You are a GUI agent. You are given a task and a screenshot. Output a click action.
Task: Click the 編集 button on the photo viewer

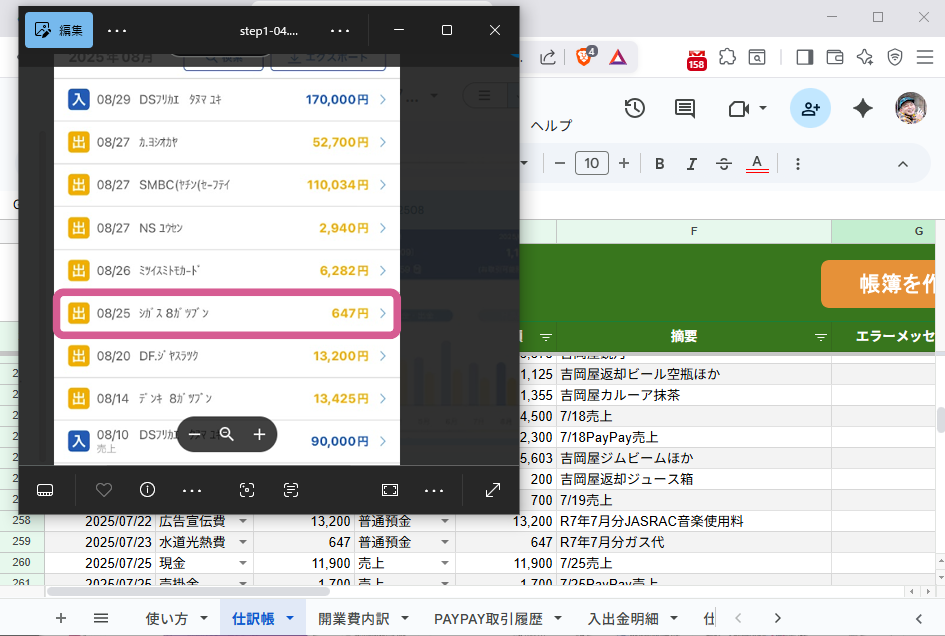click(x=58, y=30)
